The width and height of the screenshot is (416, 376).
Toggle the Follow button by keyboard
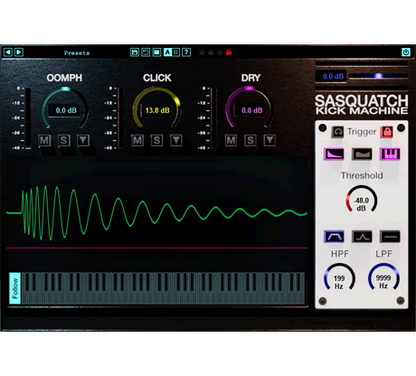[15, 288]
